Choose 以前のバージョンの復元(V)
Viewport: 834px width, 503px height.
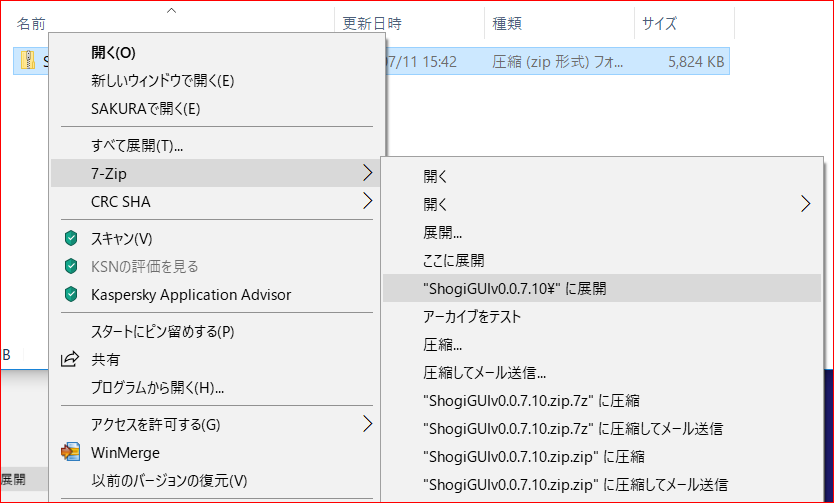coord(217,481)
